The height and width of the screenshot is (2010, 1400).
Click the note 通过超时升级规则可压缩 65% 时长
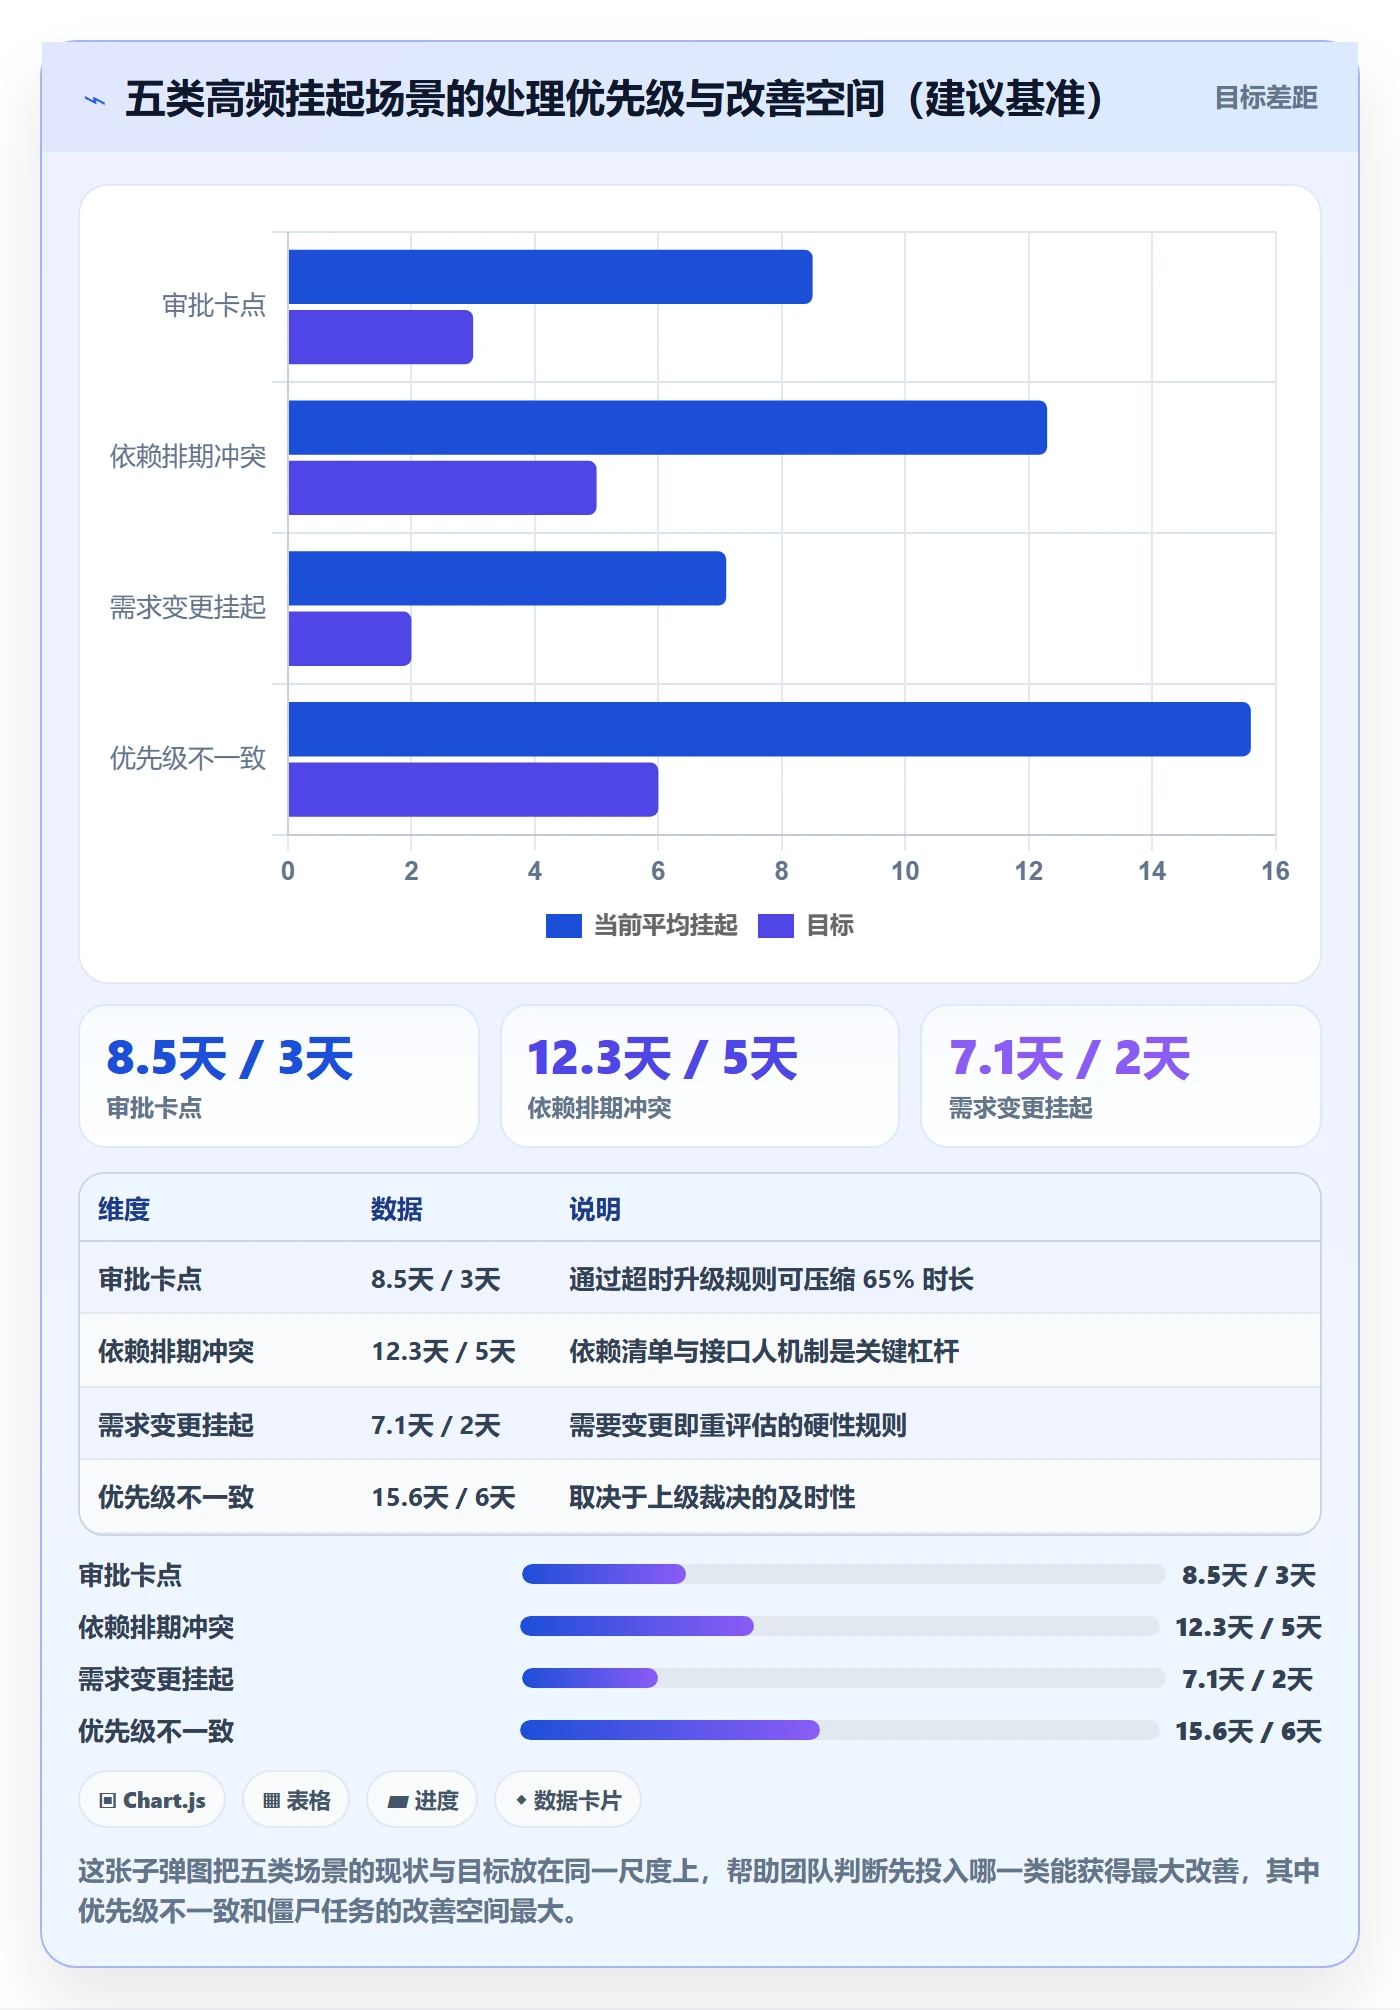click(771, 1279)
